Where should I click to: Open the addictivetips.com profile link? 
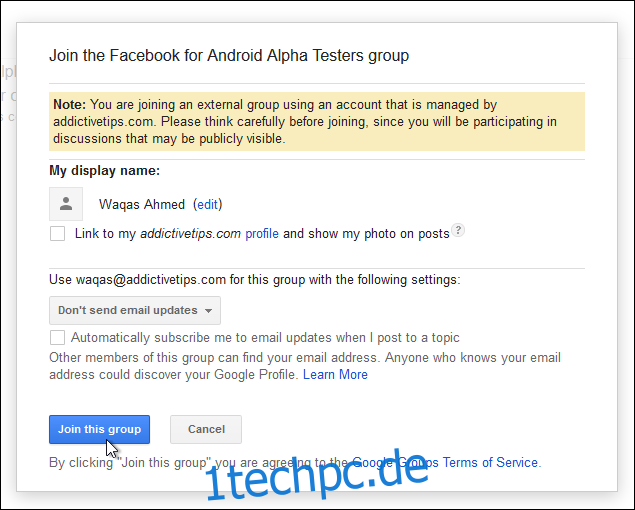click(x=262, y=234)
